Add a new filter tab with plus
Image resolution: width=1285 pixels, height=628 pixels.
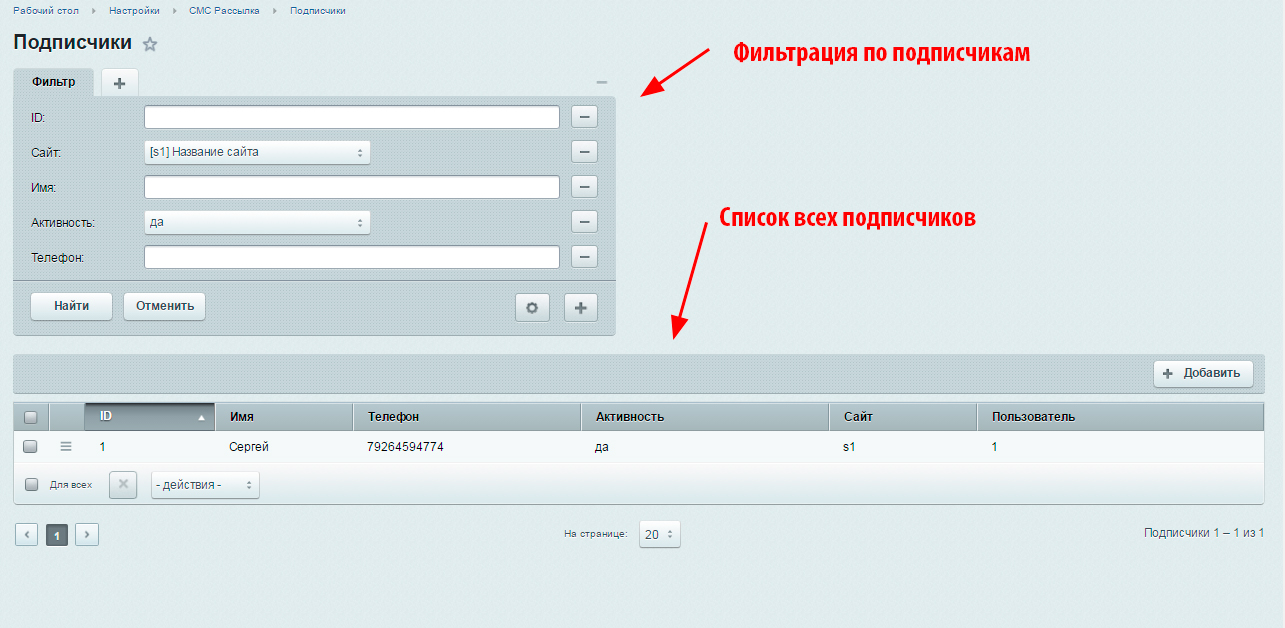pos(119,83)
